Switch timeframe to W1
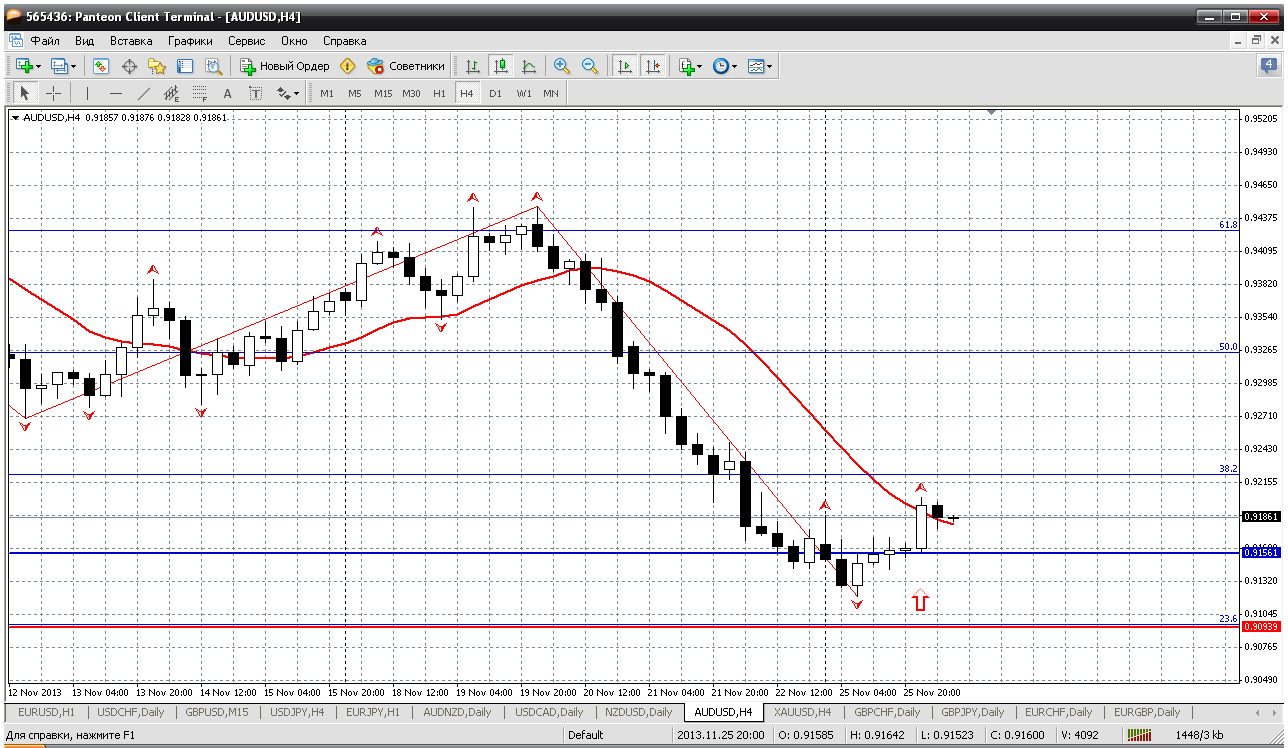Viewport: 1288px width, 748px height. click(523, 93)
